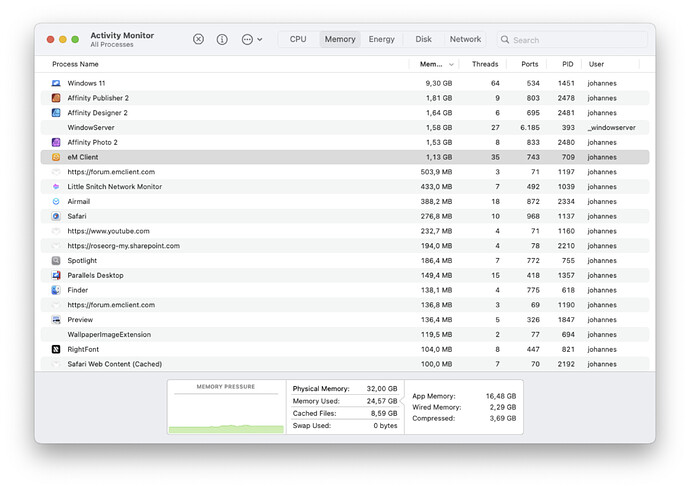Switch to the Disk tab
The width and height of the screenshot is (690, 488).
click(x=423, y=39)
